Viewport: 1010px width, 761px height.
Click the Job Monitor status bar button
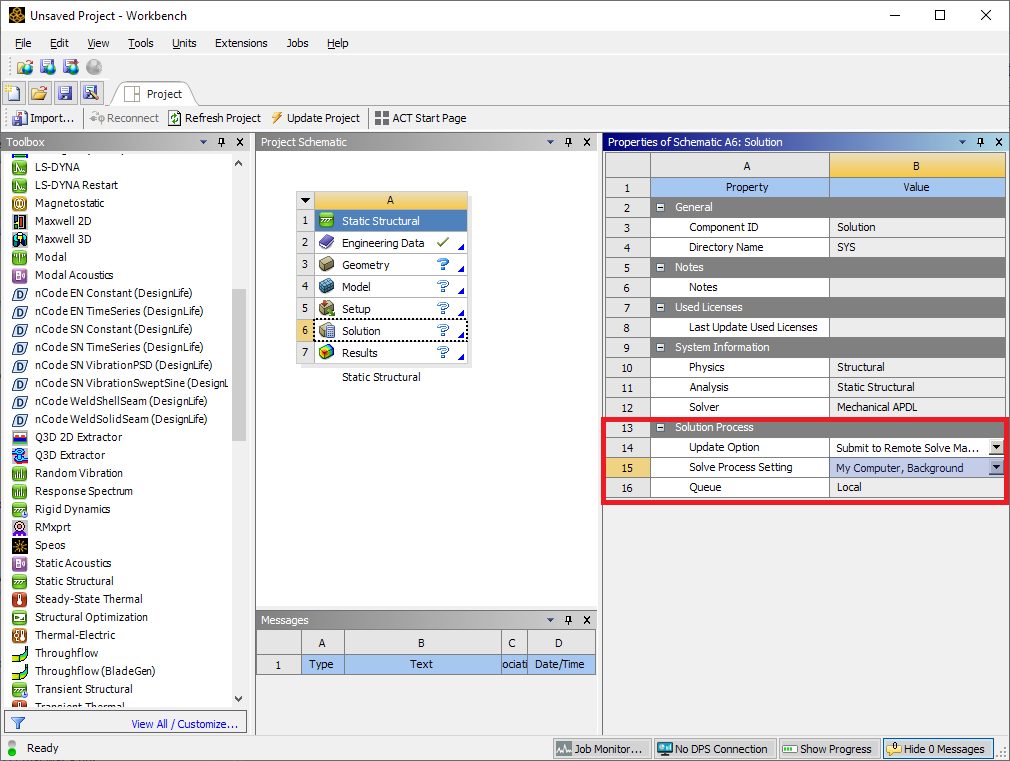pos(600,748)
